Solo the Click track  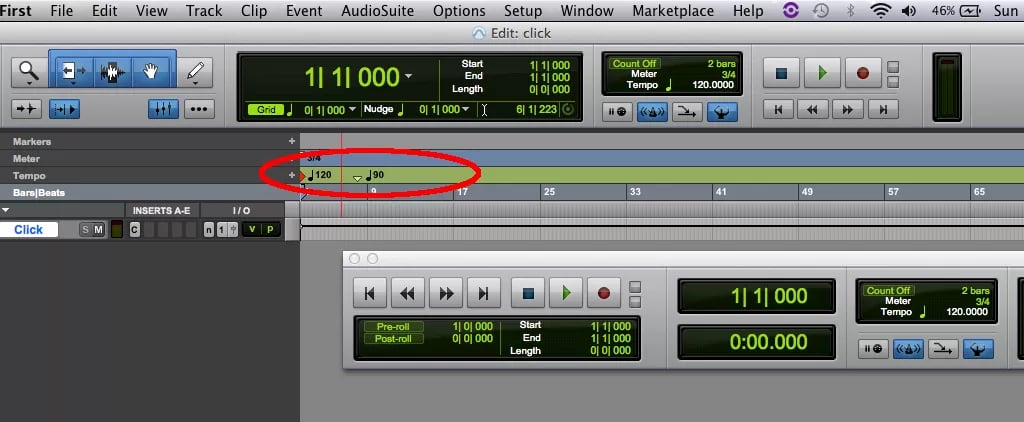[85, 229]
